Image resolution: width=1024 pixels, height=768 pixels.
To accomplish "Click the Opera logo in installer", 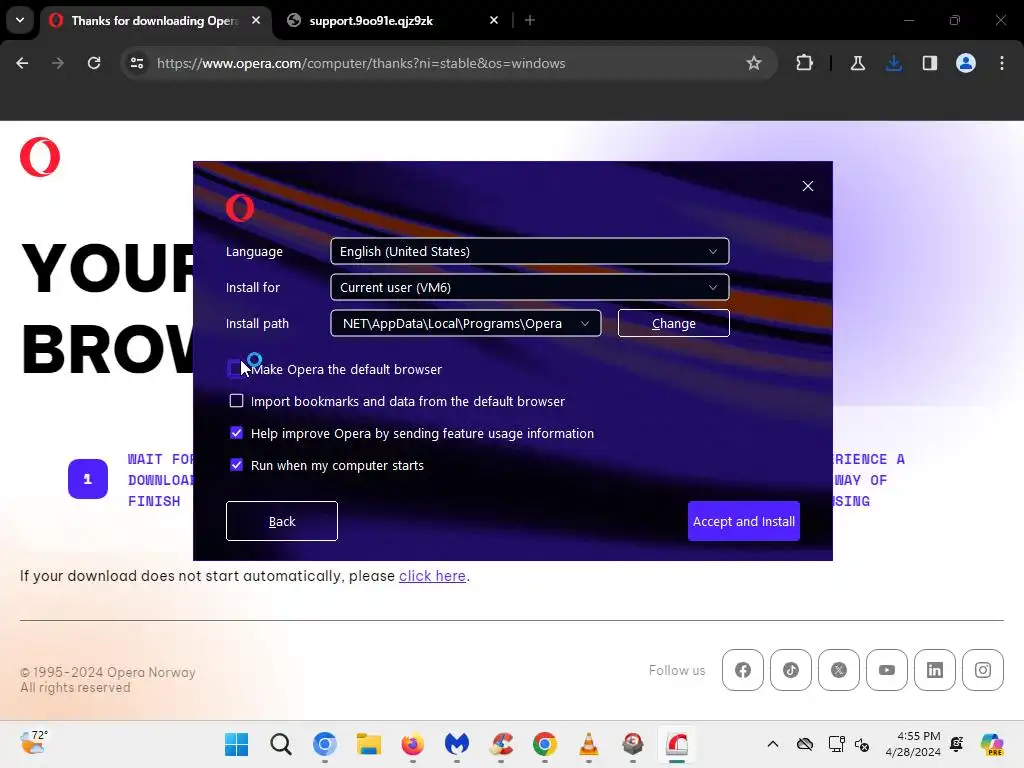I will tap(240, 208).
